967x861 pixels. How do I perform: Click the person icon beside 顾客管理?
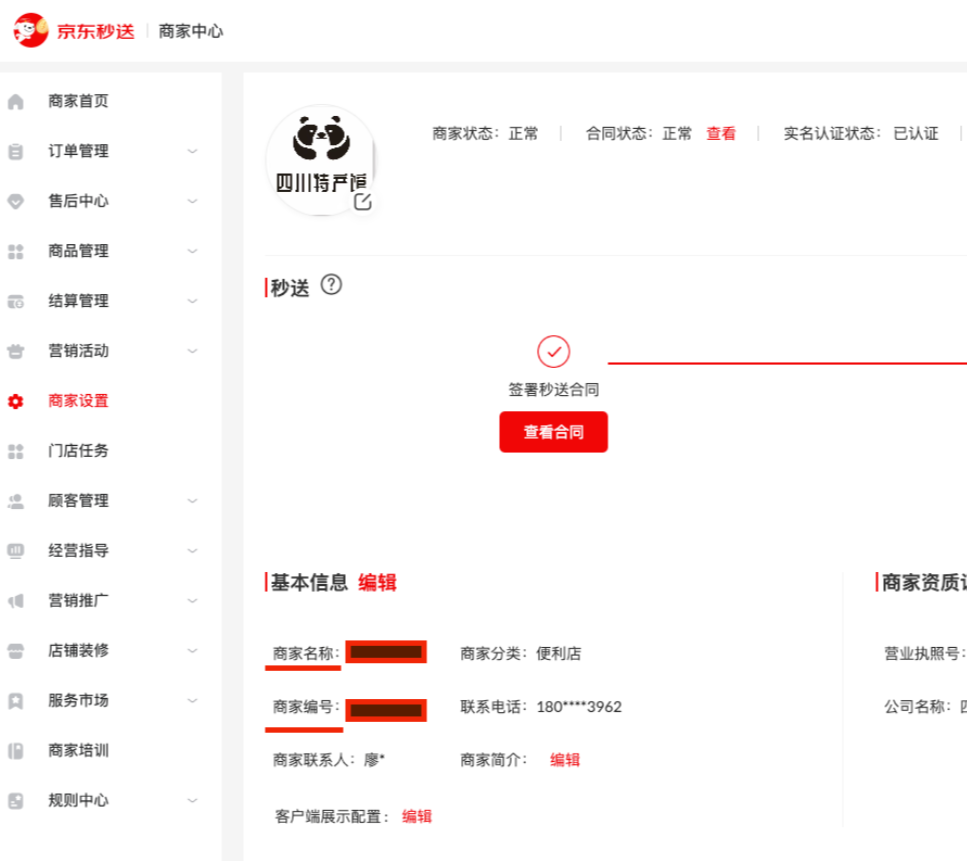(x=15, y=501)
